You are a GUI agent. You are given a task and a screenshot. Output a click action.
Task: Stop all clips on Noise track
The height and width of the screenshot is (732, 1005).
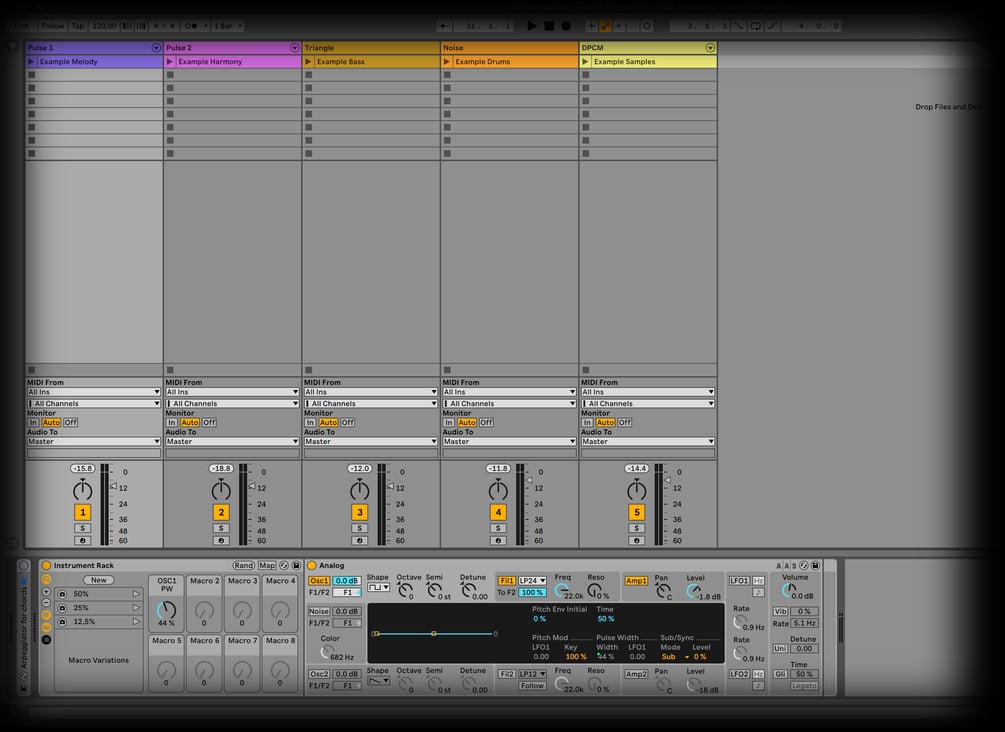pyautogui.click(x=447, y=370)
